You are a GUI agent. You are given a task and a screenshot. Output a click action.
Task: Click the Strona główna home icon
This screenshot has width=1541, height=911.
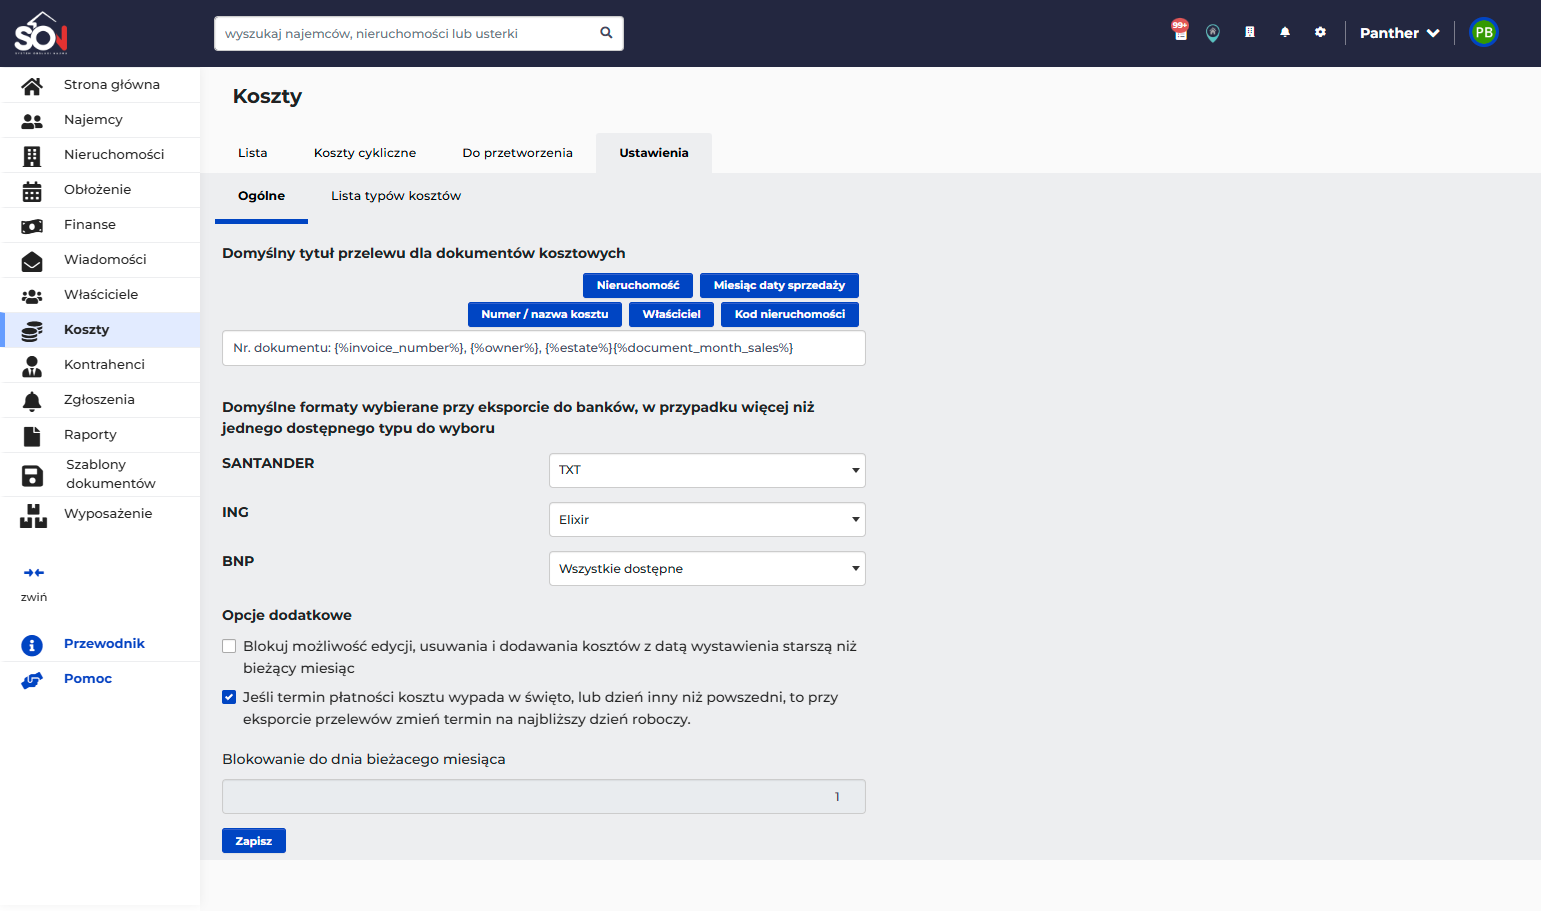[x=32, y=86]
